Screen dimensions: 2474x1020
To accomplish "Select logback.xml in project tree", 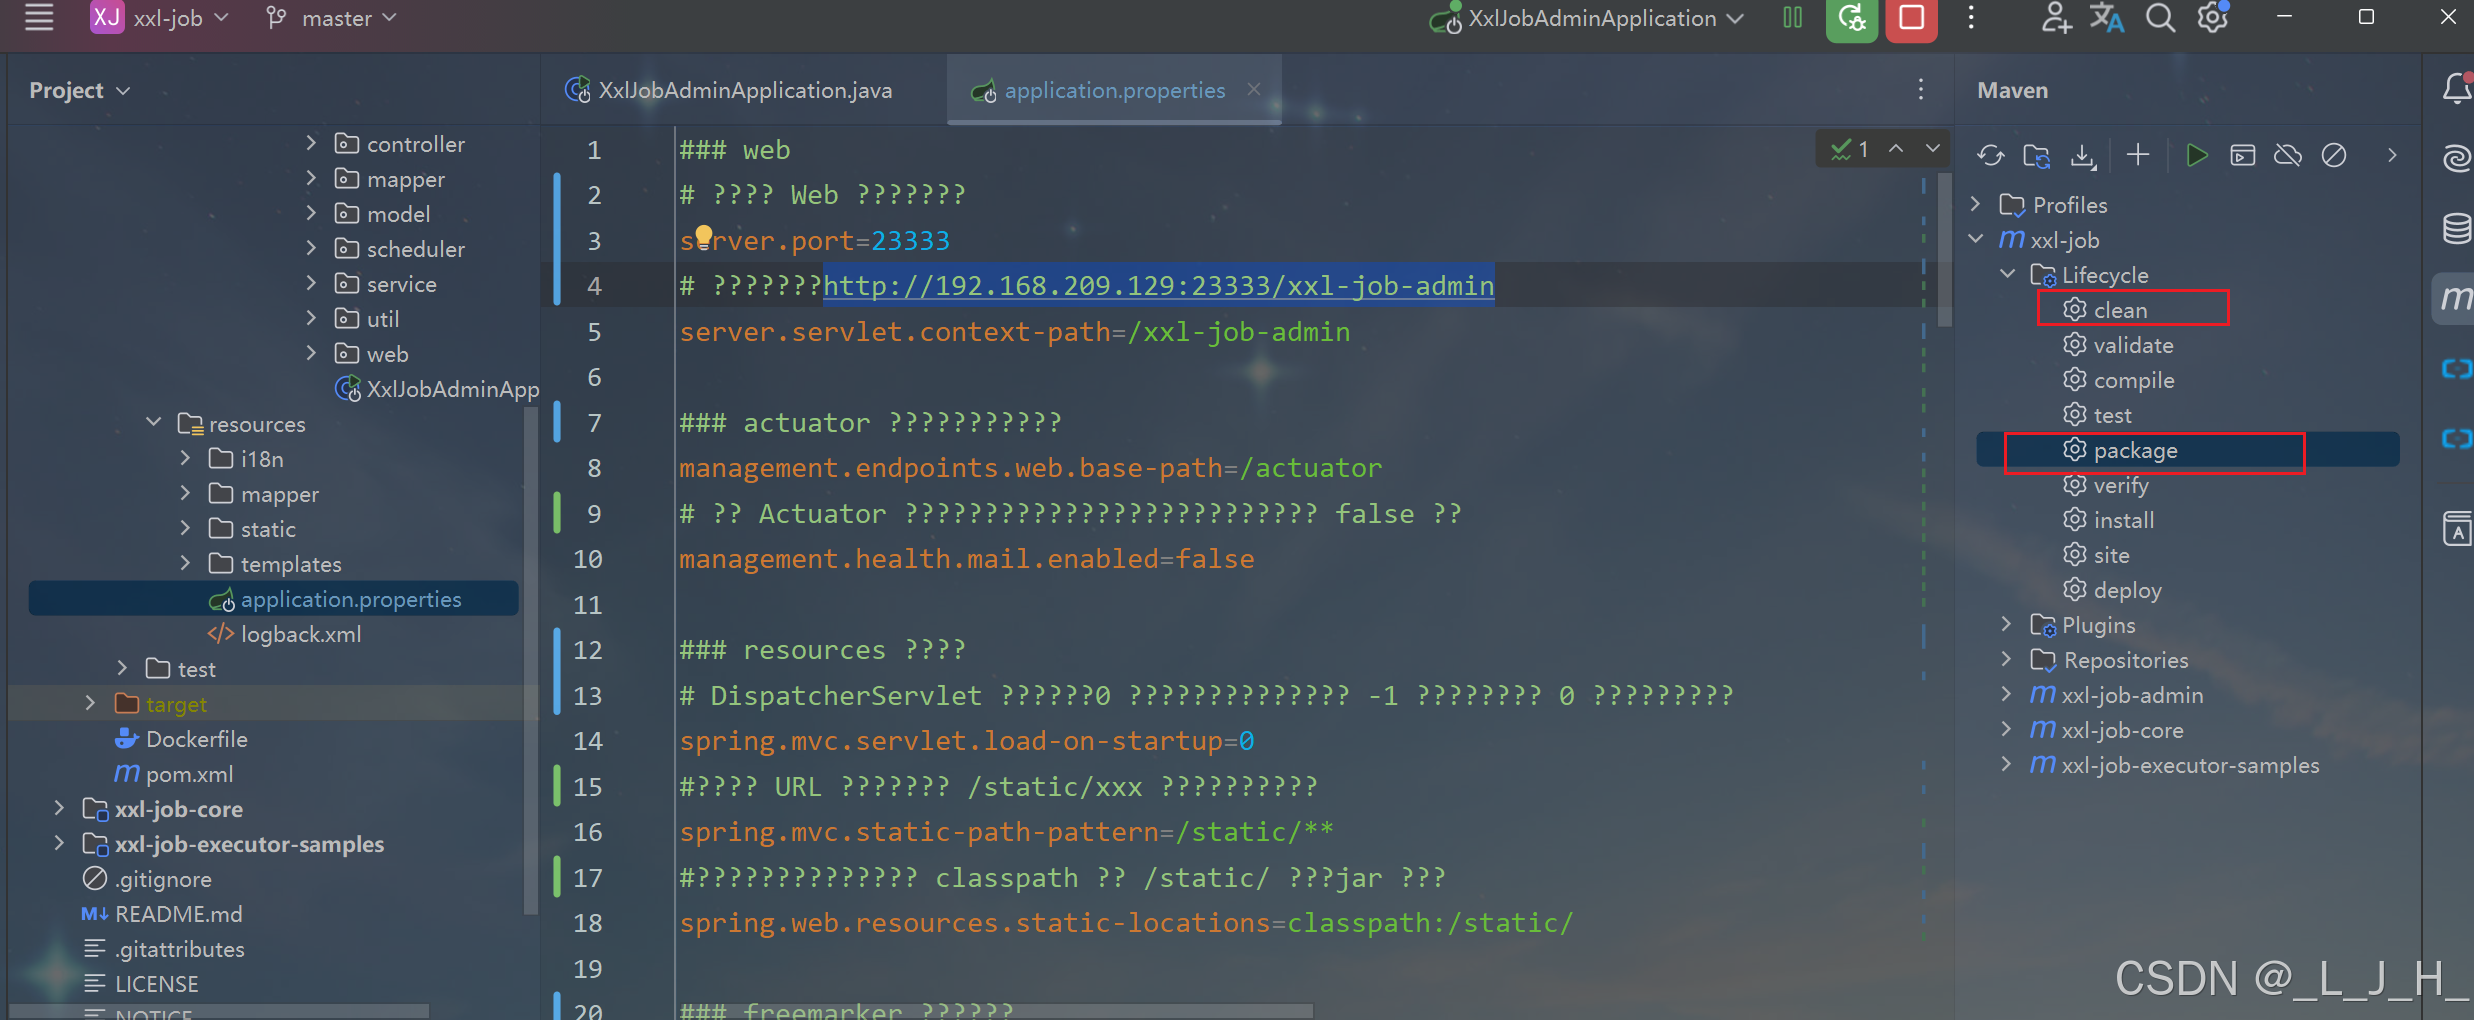I will [284, 634].
